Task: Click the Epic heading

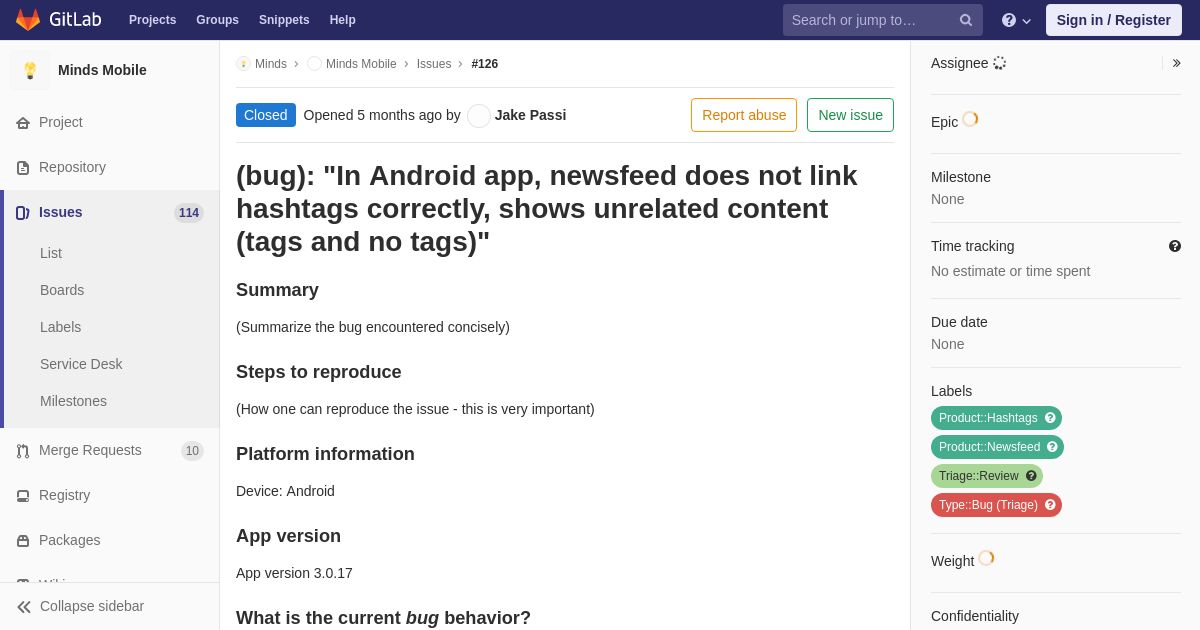Action: 944,122
